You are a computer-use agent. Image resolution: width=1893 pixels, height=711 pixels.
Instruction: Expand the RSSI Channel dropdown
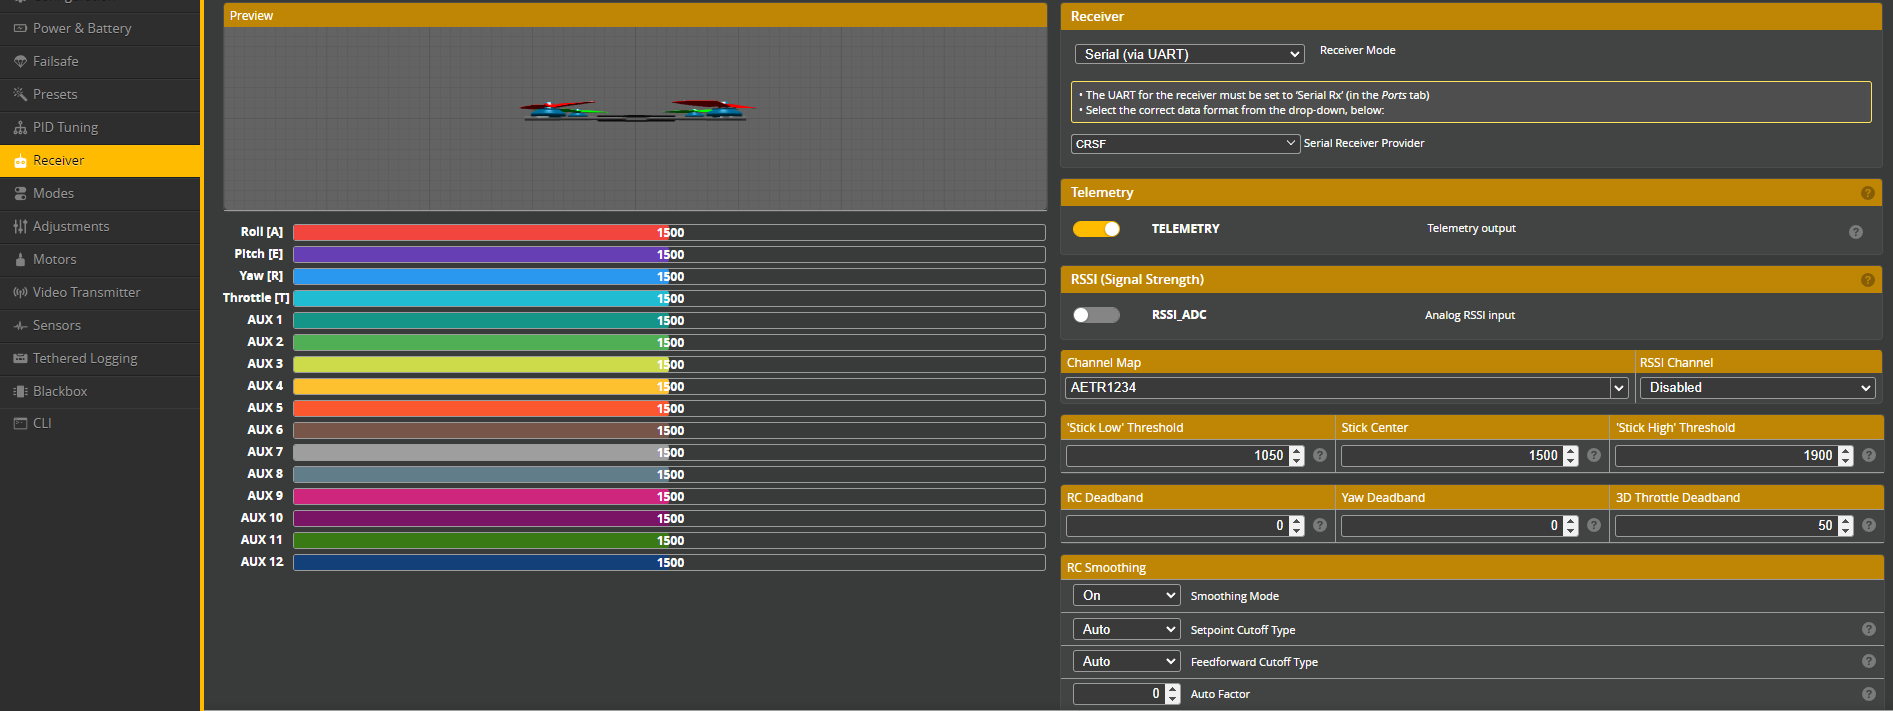(x=1757, y=388)
